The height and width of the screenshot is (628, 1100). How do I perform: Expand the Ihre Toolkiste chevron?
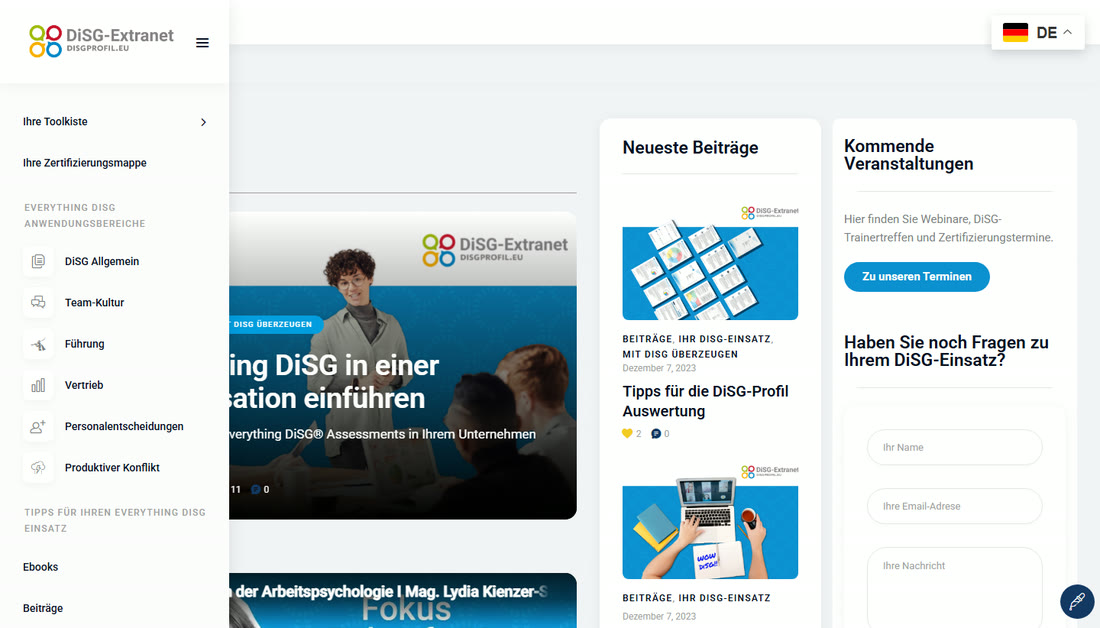tap(203, 122)
